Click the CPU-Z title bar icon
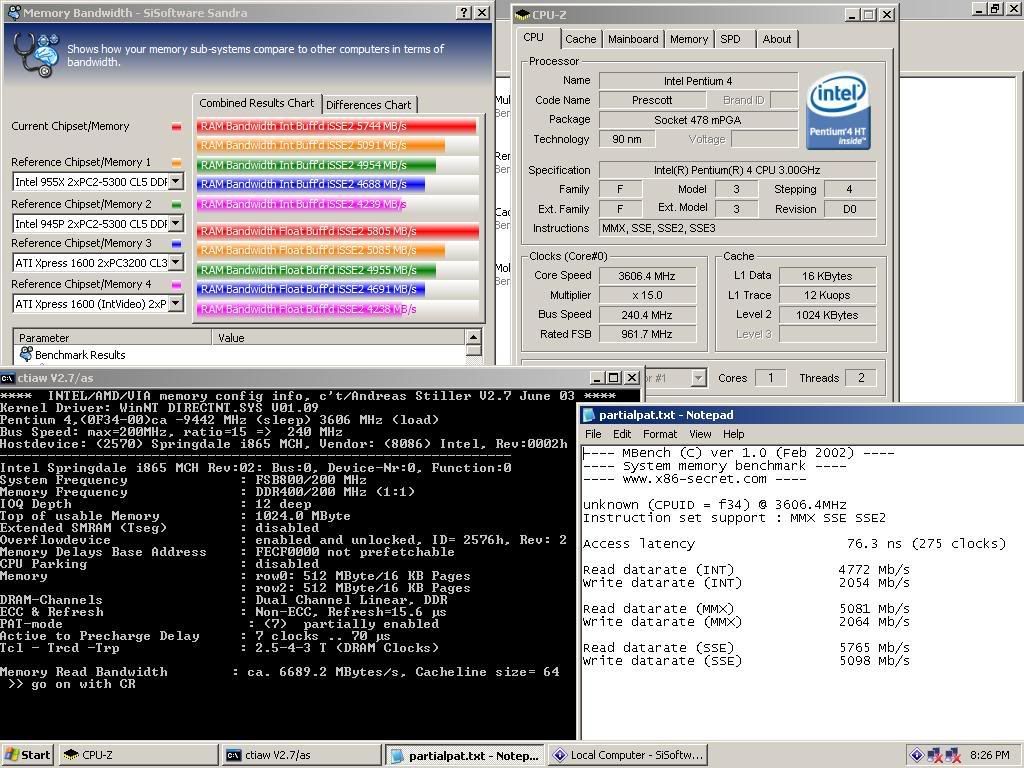The width and height of the screenshot is (1024, 768). 523,15
